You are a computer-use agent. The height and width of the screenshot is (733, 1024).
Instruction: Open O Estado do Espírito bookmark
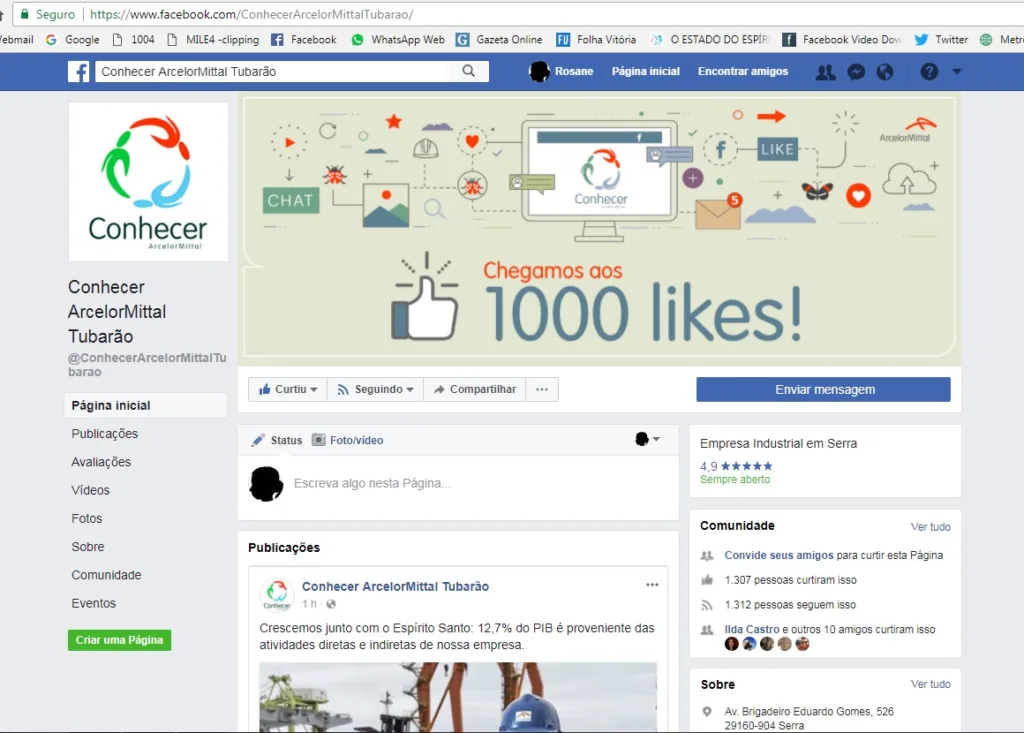coord(710,40)
